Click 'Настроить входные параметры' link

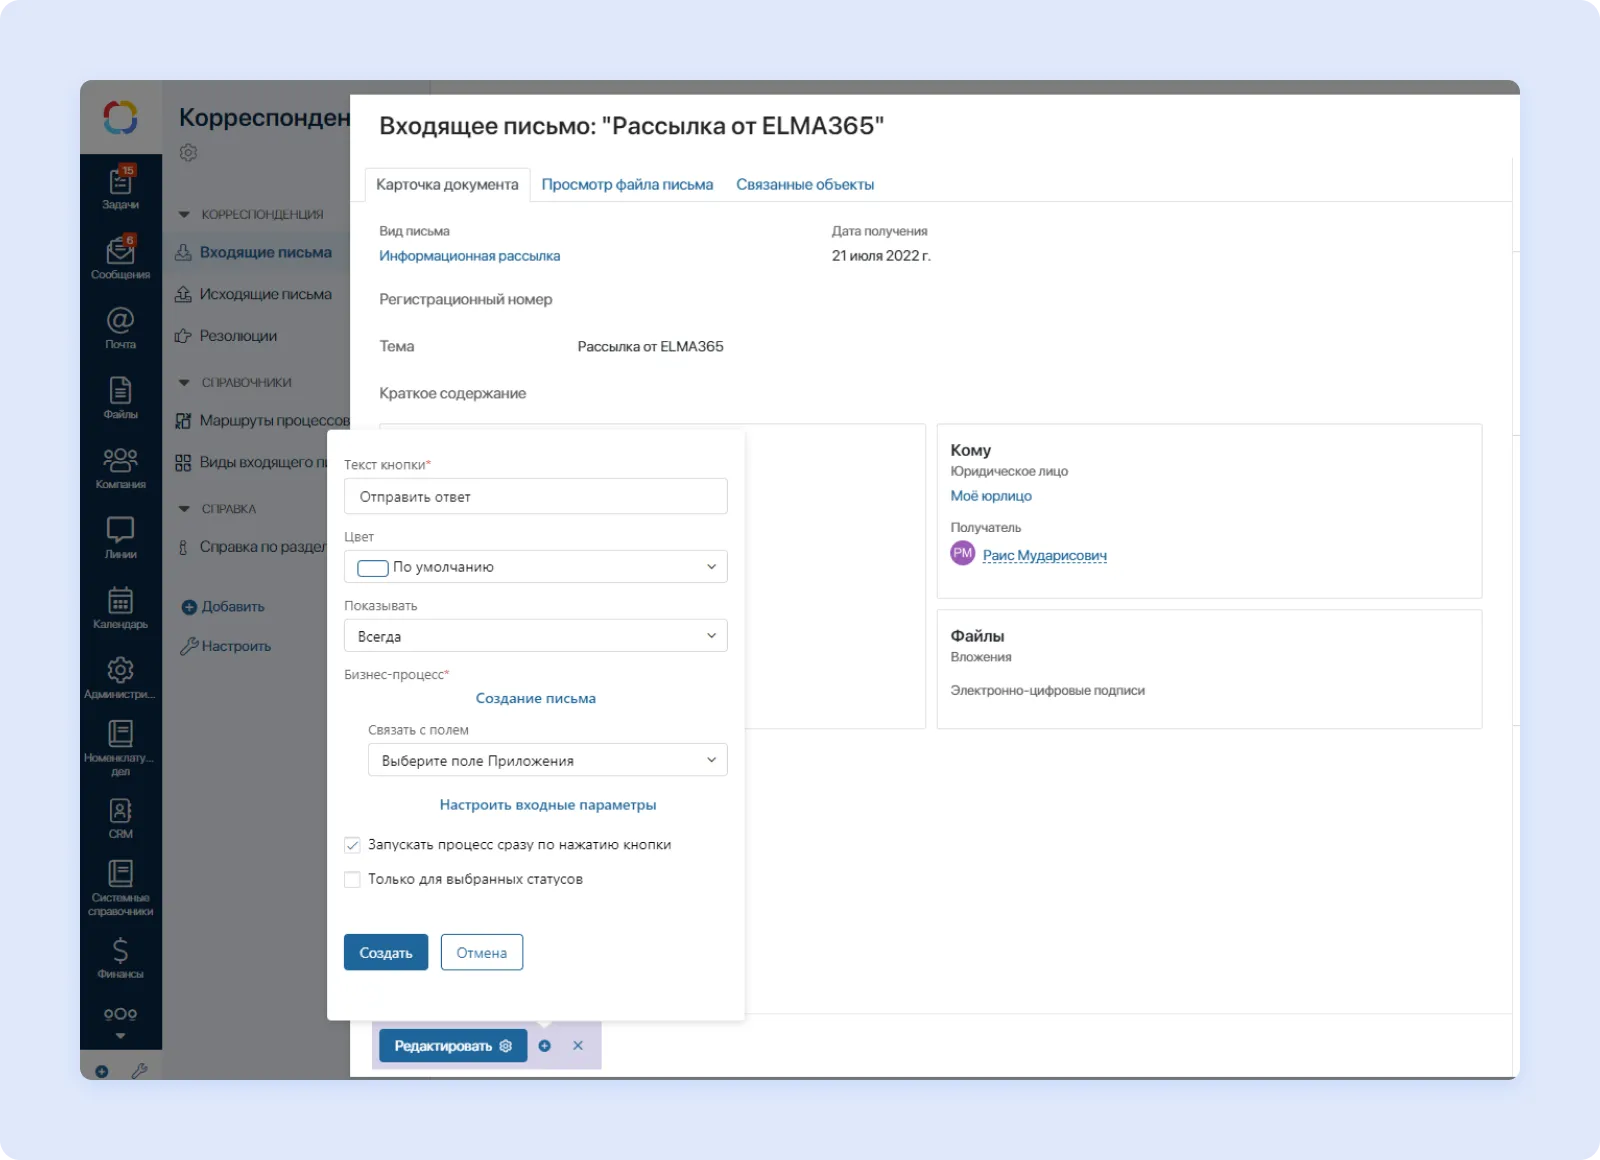(x=547, y=805)
